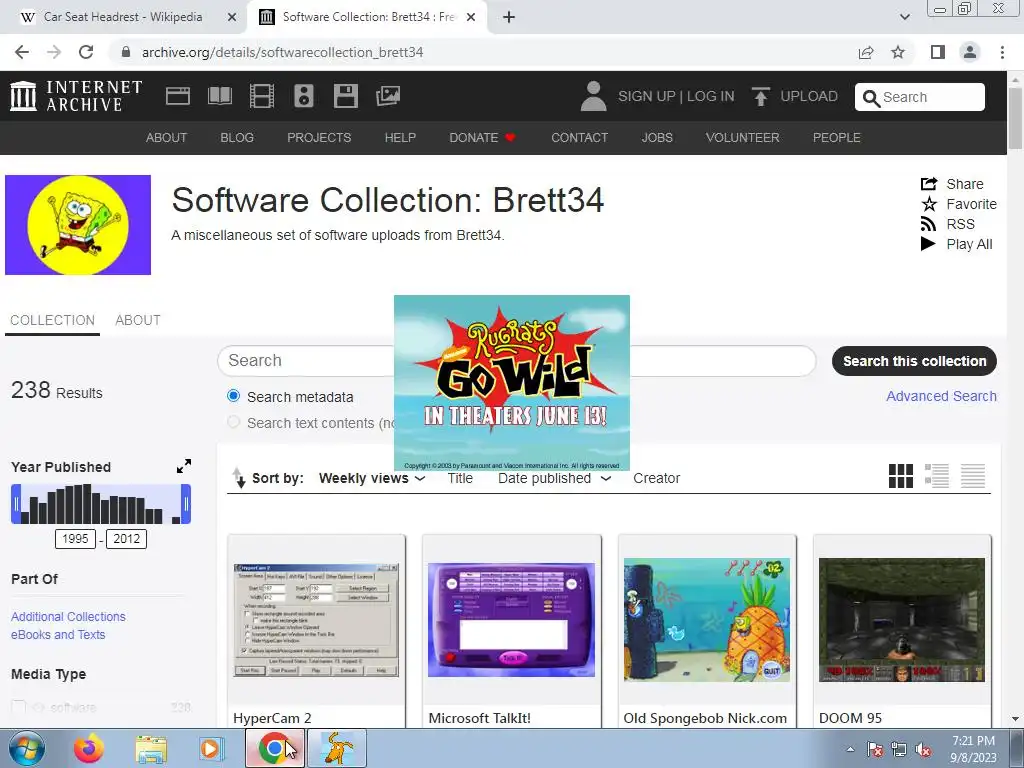Viewport: 1024px width, 768px height.
Task: Click Search this collection button
Action: [x=914, y=361]
